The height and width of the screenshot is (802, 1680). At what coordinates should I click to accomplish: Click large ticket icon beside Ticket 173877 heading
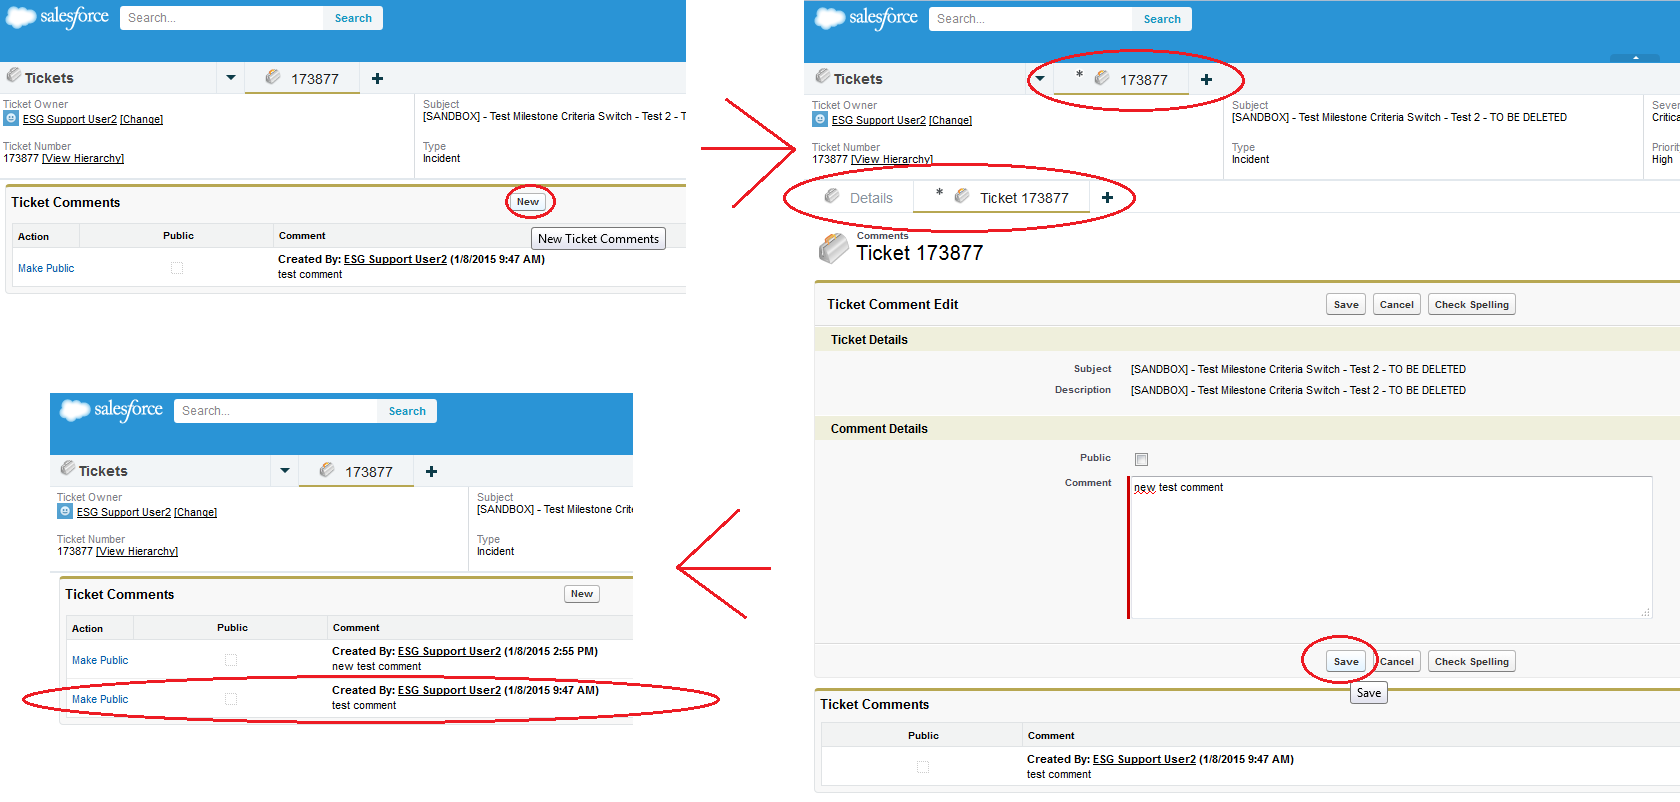(833, 248)
